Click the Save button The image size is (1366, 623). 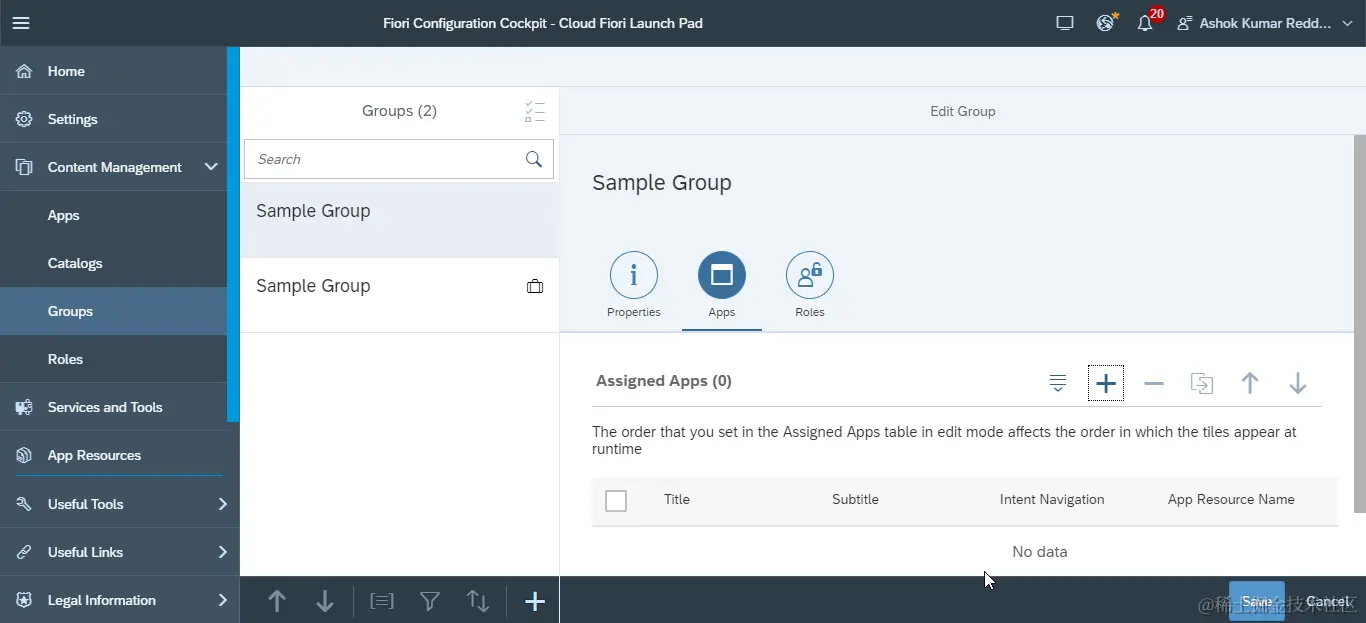pyautogui.click(x=1257, y=601)
